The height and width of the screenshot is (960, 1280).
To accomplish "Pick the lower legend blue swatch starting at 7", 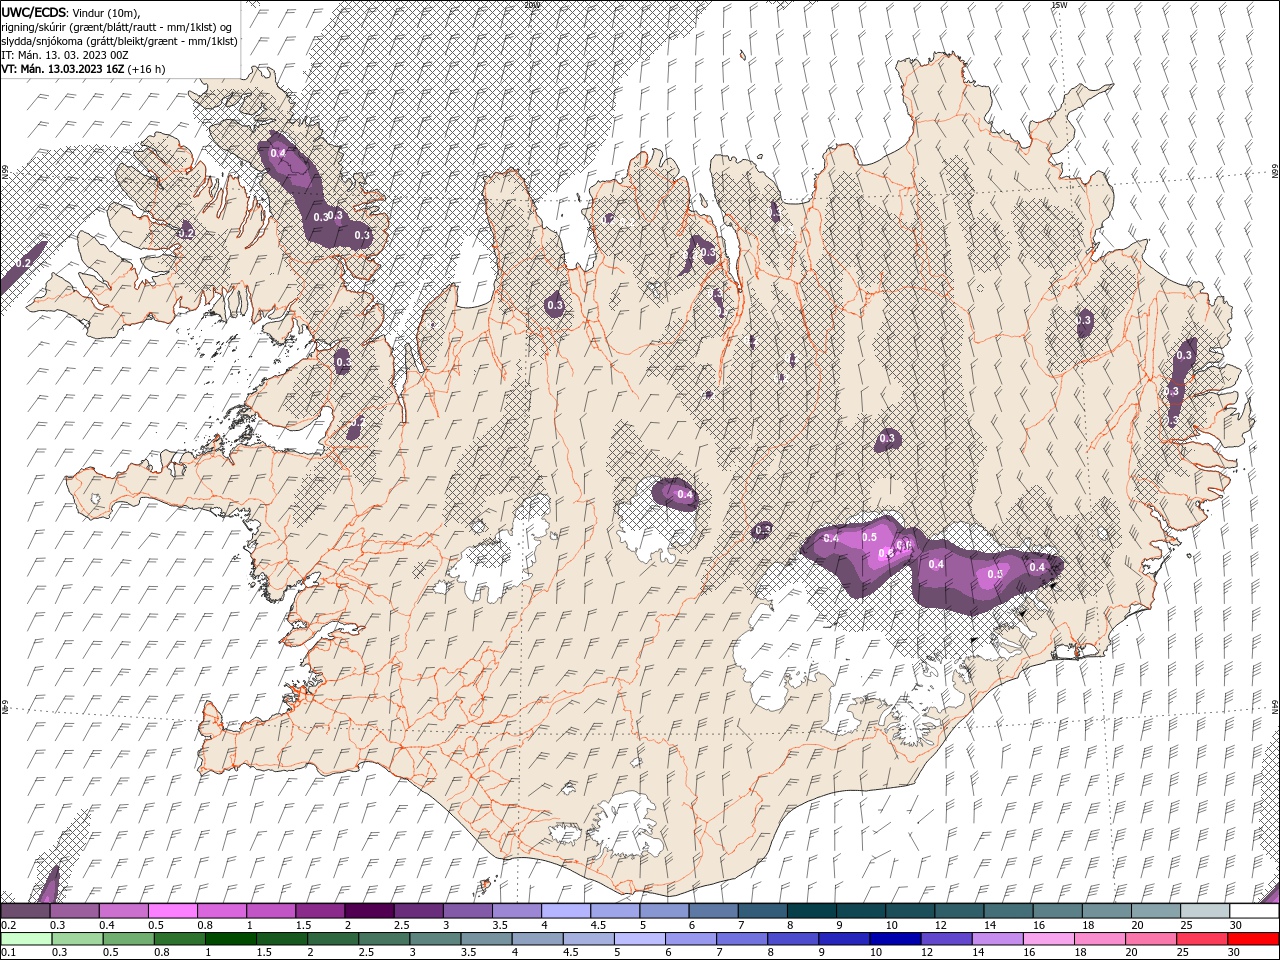I will pyautogui.click(x=741, y=939).
